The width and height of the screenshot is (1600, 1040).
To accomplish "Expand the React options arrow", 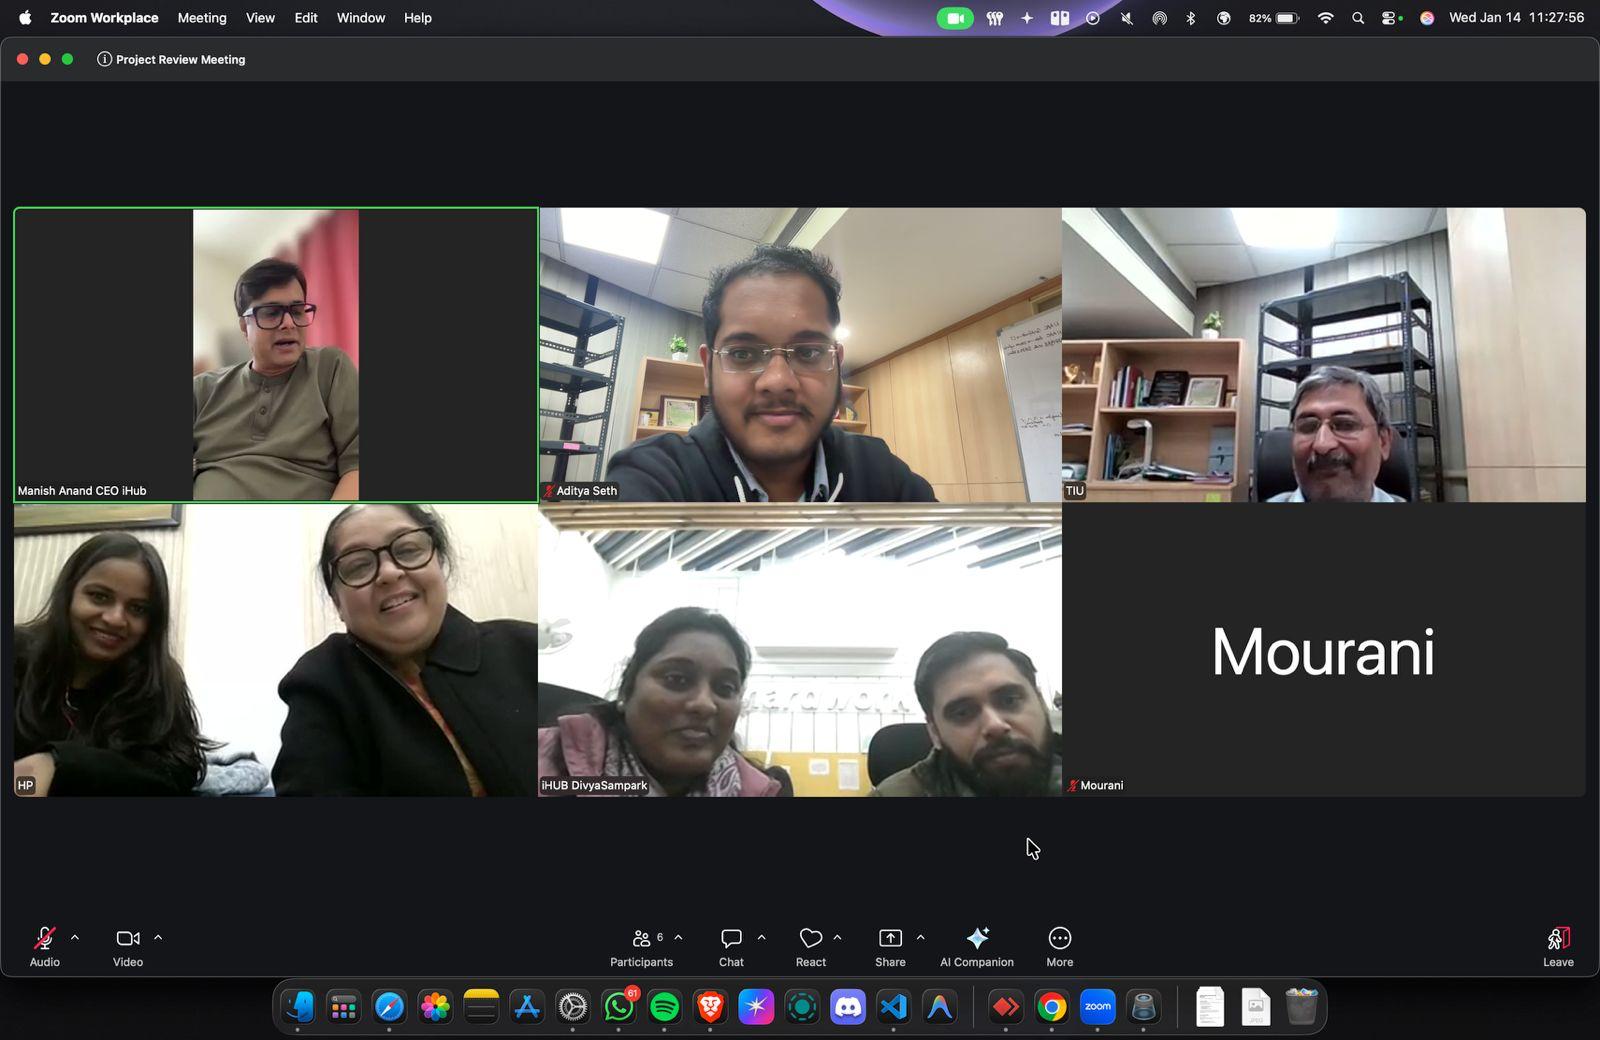I will point(838,938).
